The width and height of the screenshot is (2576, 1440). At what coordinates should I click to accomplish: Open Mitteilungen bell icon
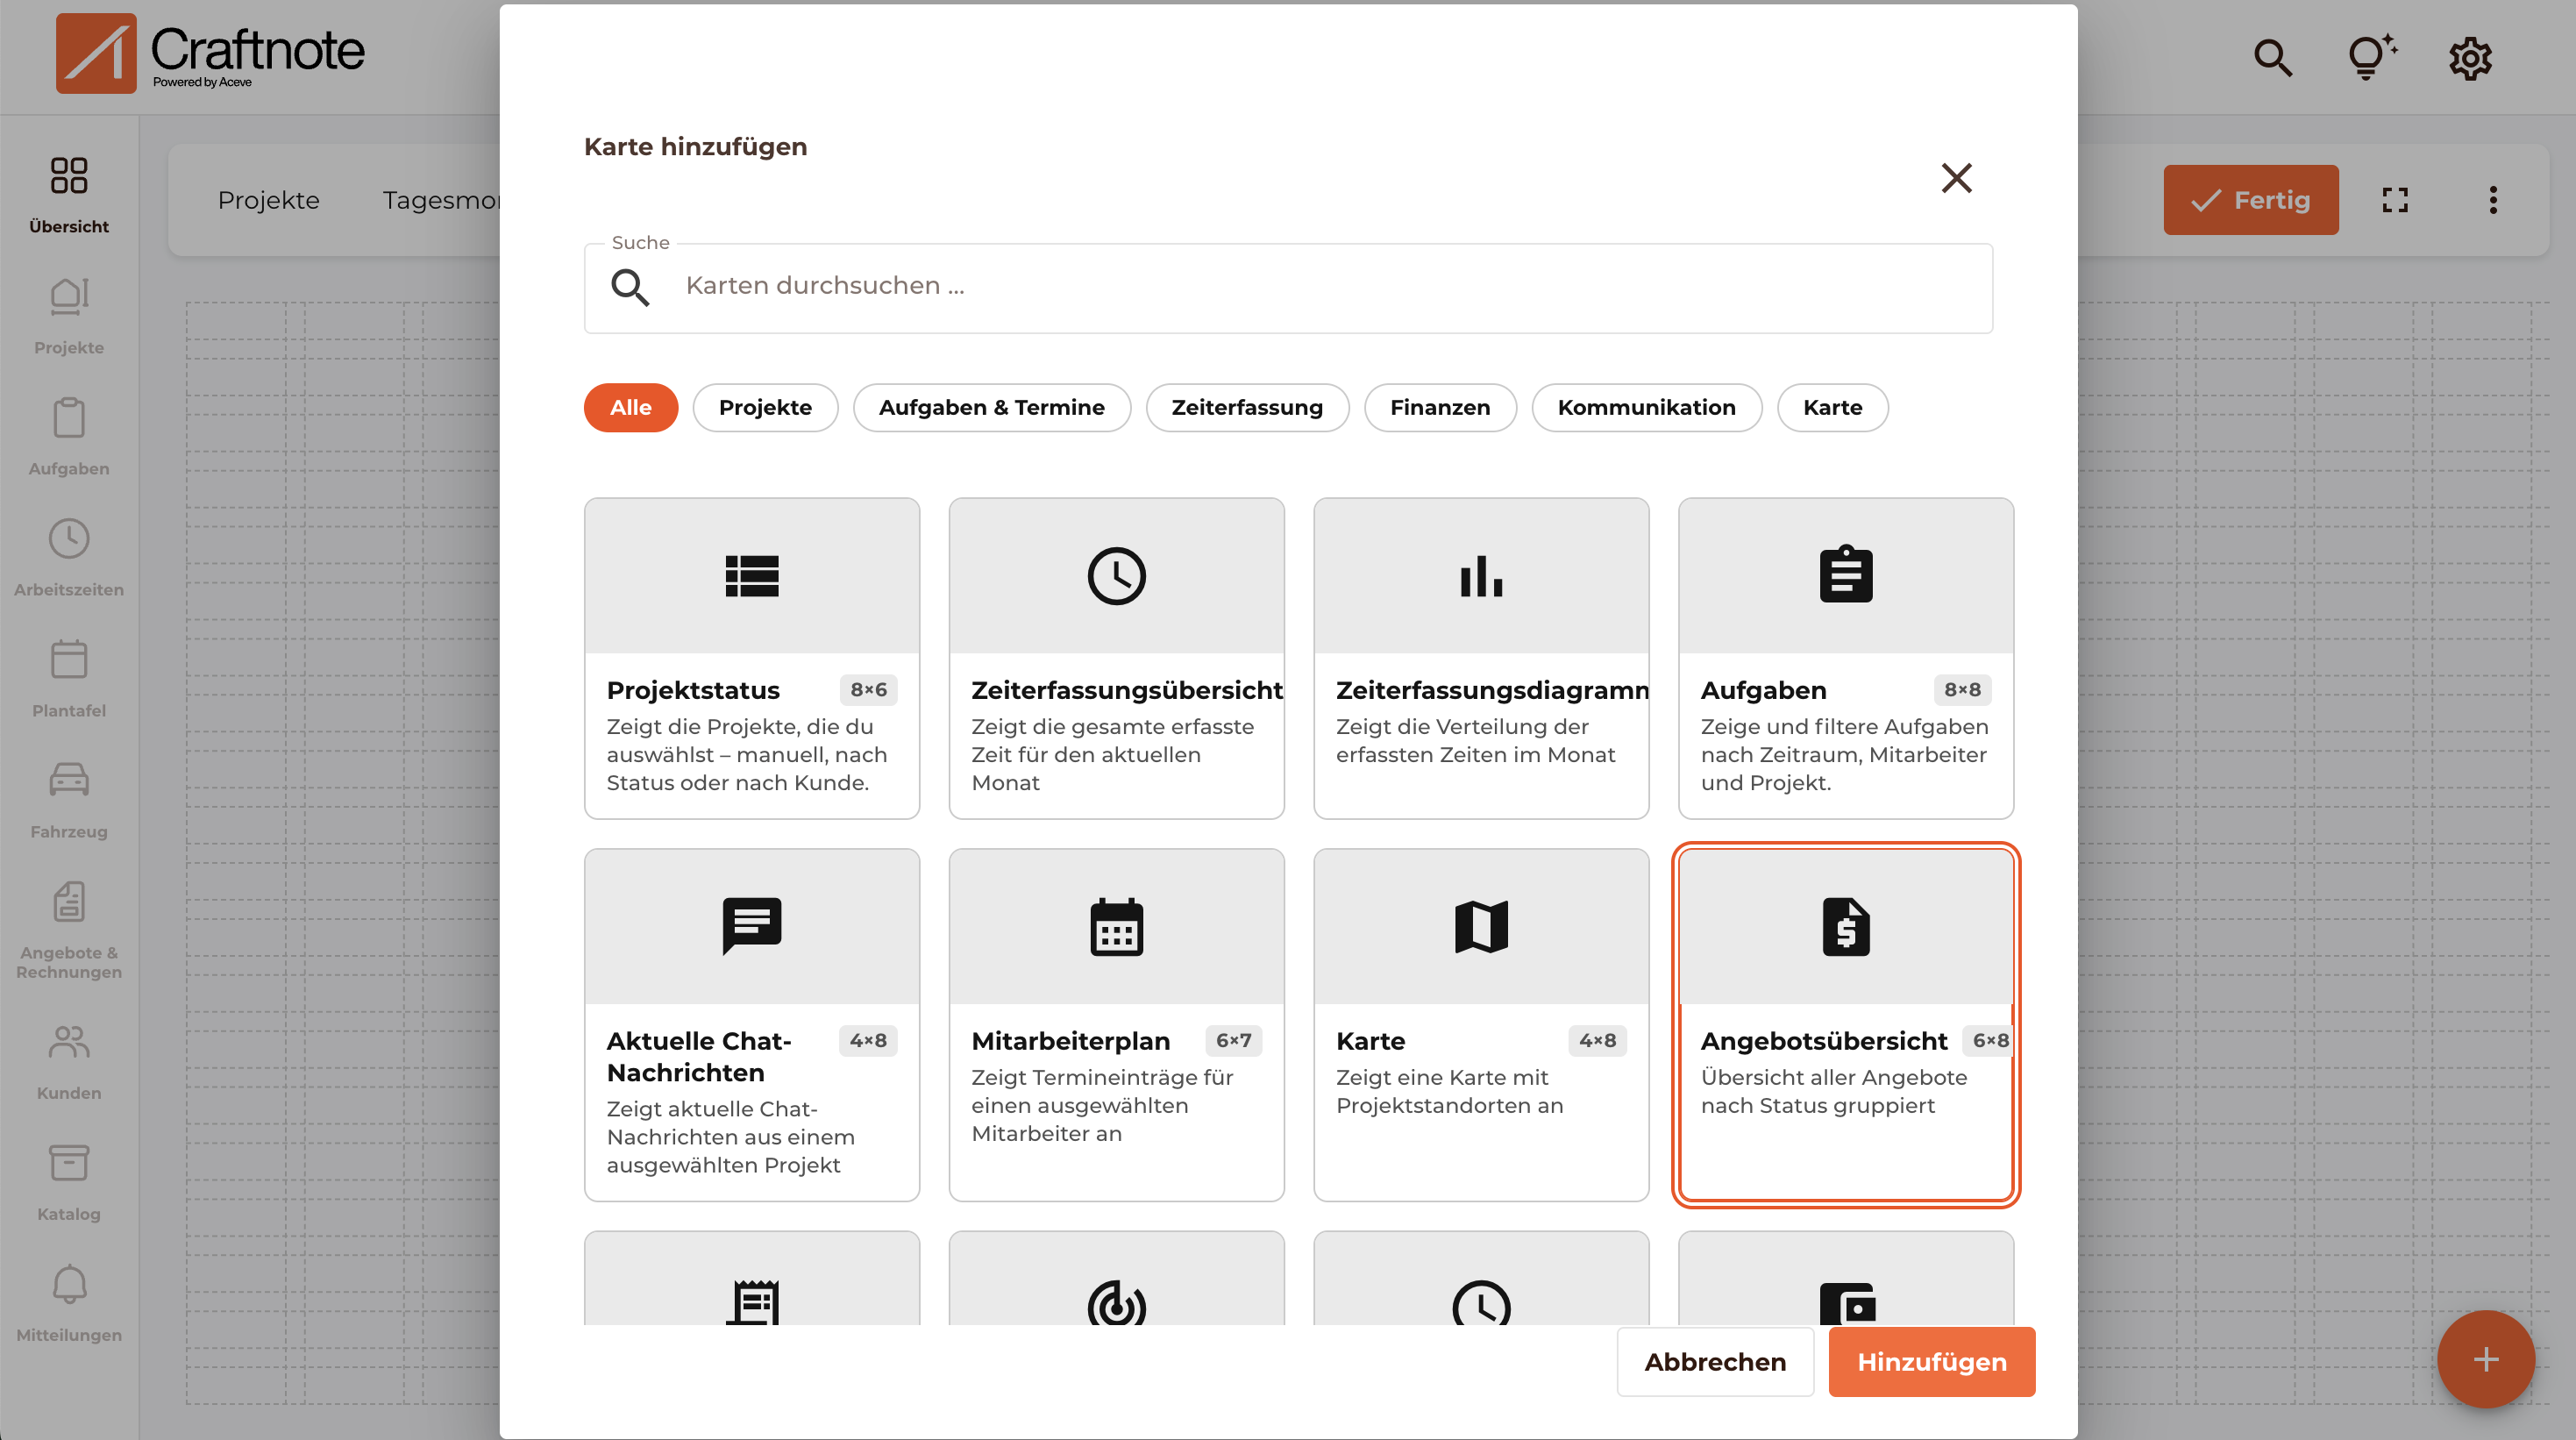pos(69,1284)
